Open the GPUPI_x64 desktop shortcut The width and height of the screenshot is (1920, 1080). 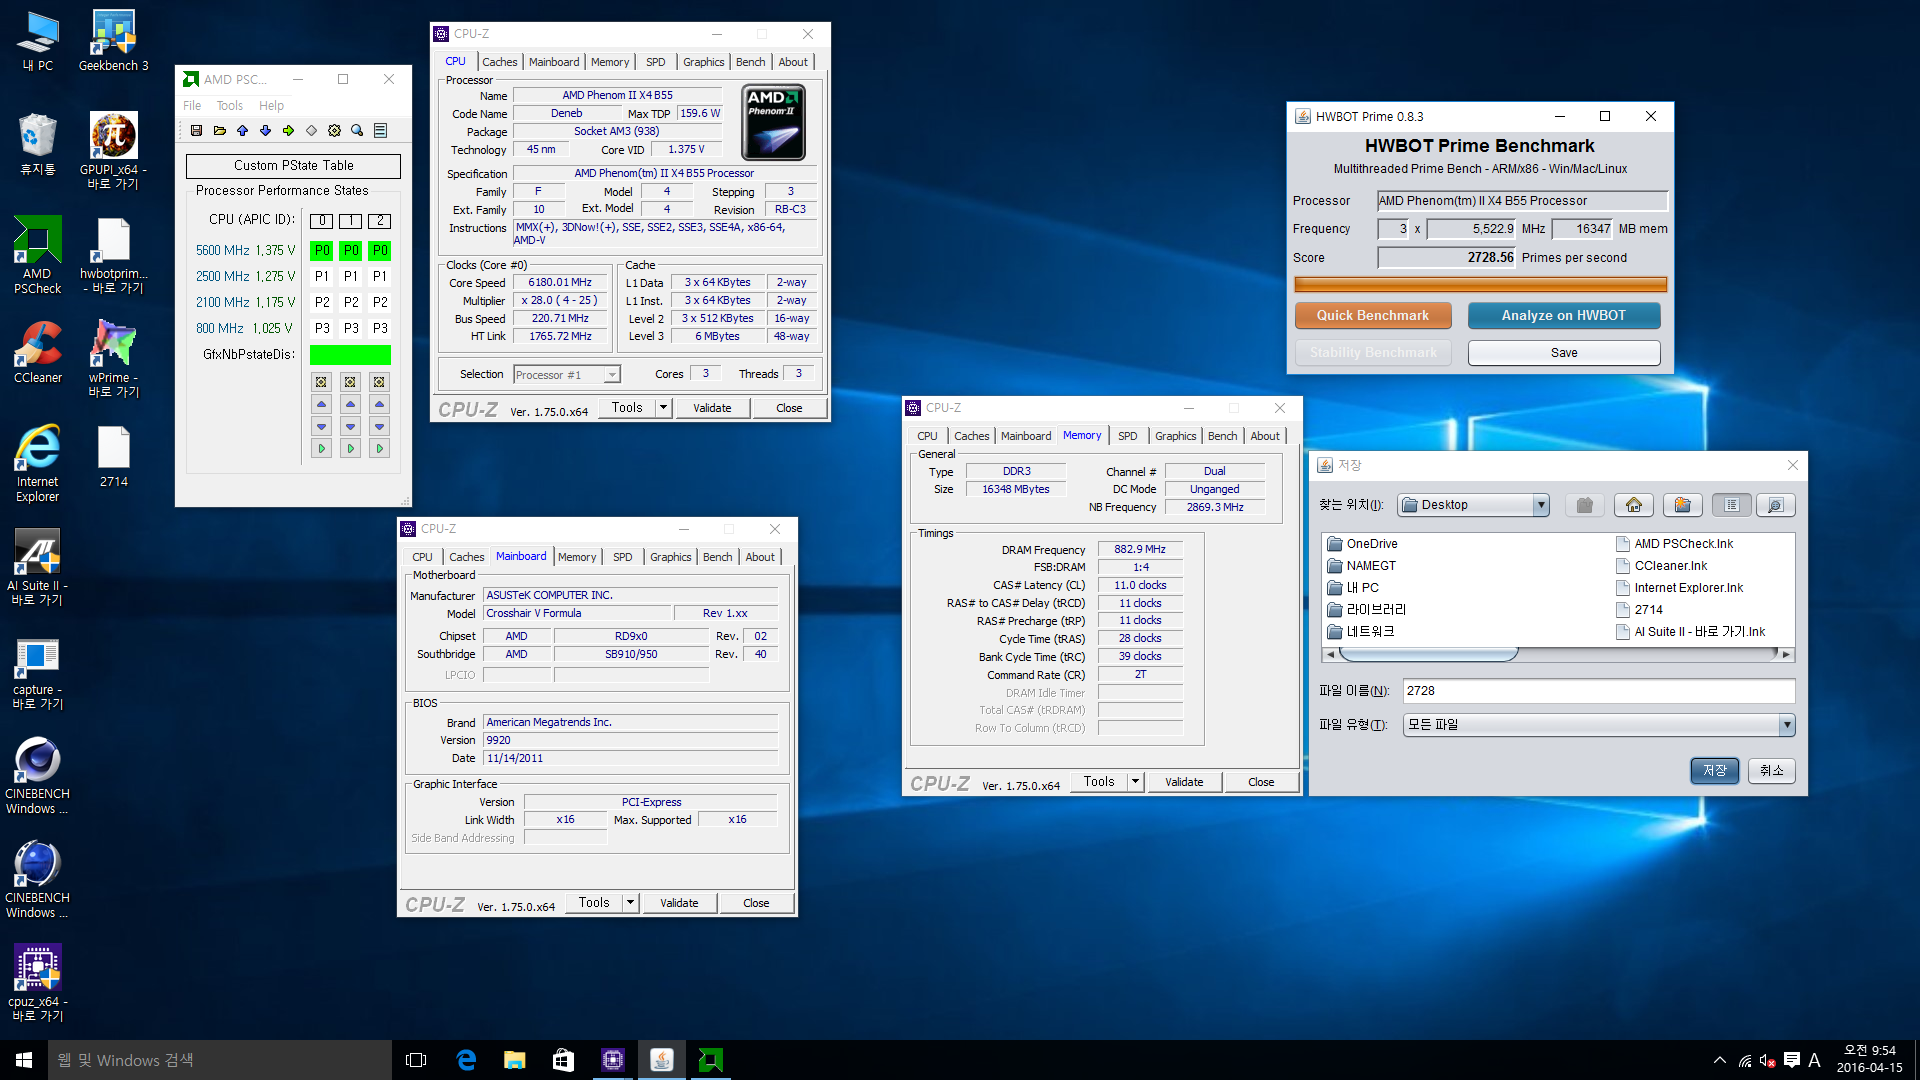tap(113, 149)
